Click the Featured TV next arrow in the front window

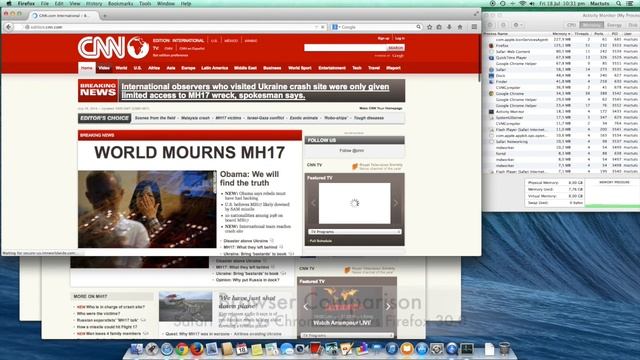[x=396, y=203]
